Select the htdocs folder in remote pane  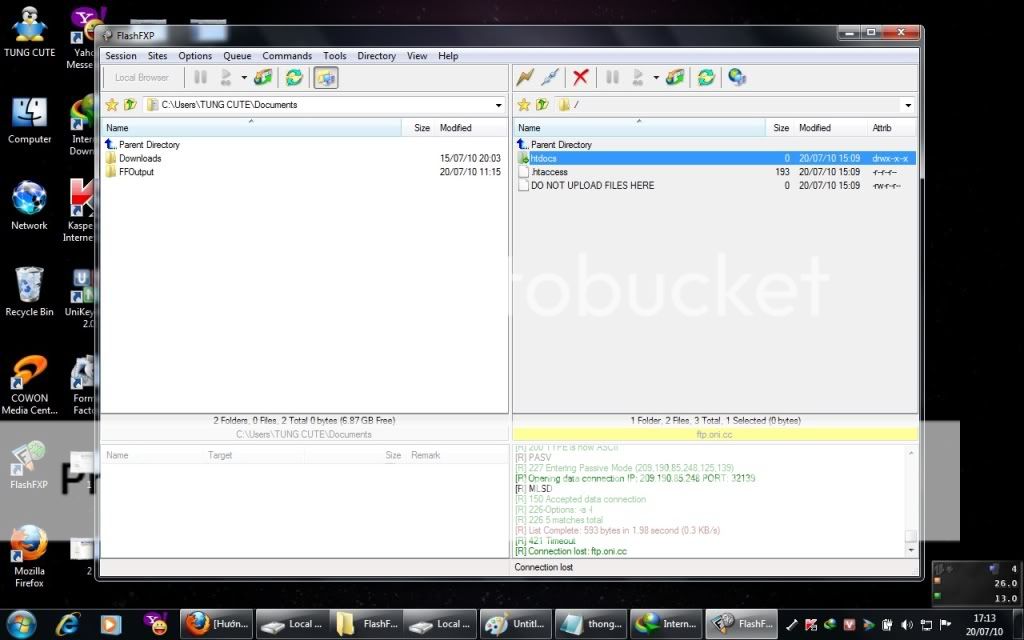coord(544,158)
